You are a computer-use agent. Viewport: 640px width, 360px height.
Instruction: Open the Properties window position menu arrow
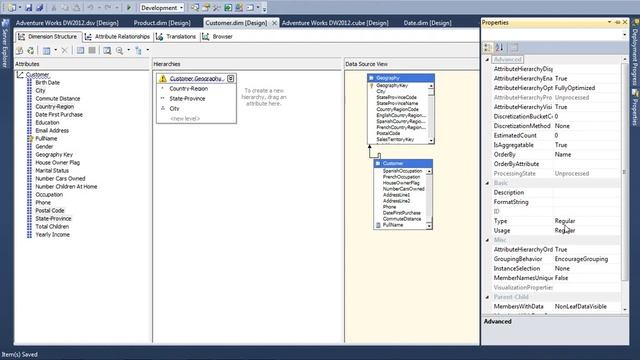[x=609, y=22]
